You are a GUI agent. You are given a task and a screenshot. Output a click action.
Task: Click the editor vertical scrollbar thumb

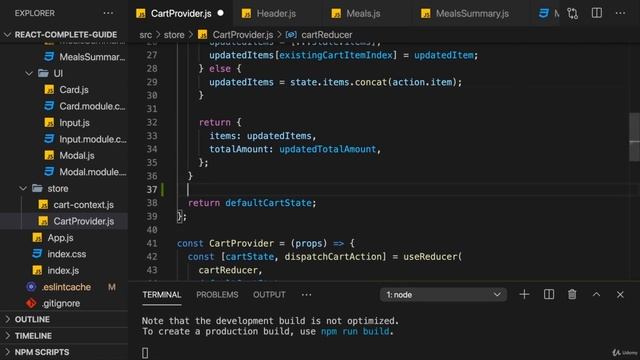(x=634, y=137)
